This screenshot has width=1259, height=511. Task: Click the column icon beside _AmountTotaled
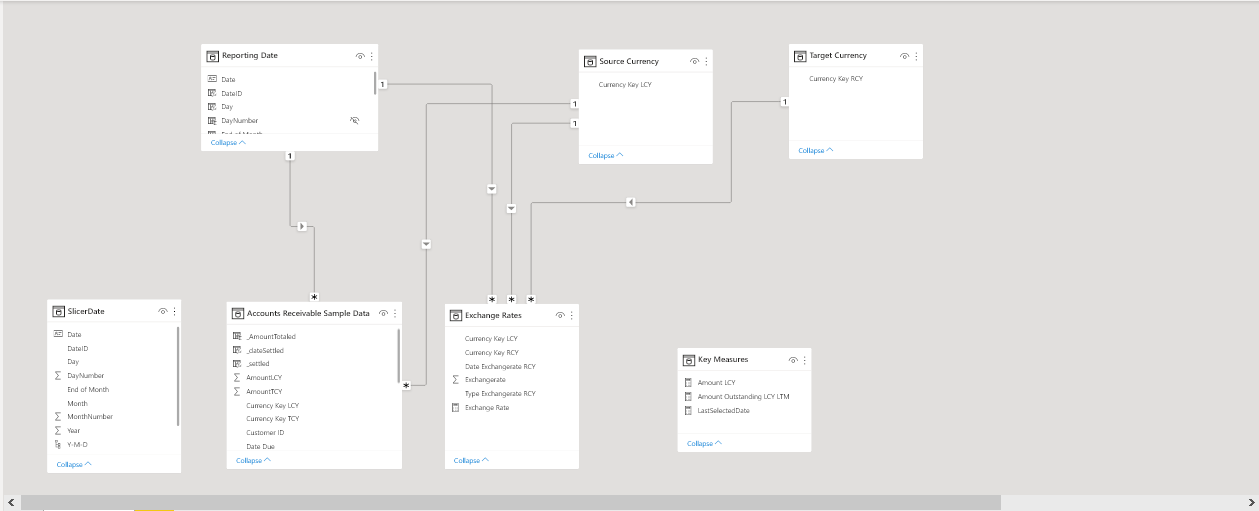pos(237,336)
